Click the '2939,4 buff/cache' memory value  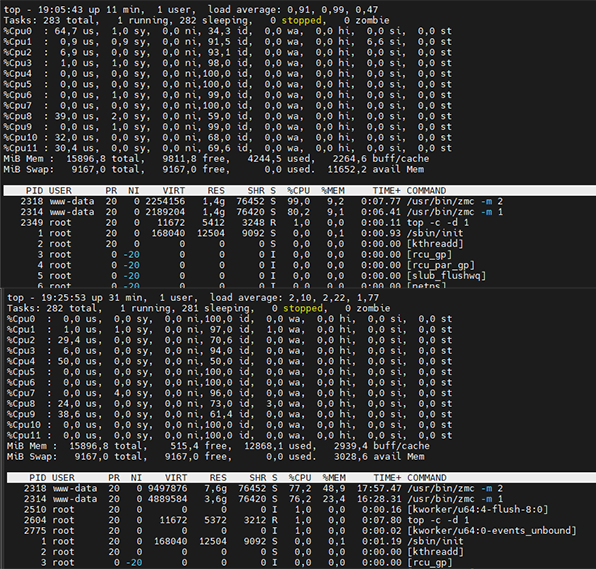tap(382, 446)
